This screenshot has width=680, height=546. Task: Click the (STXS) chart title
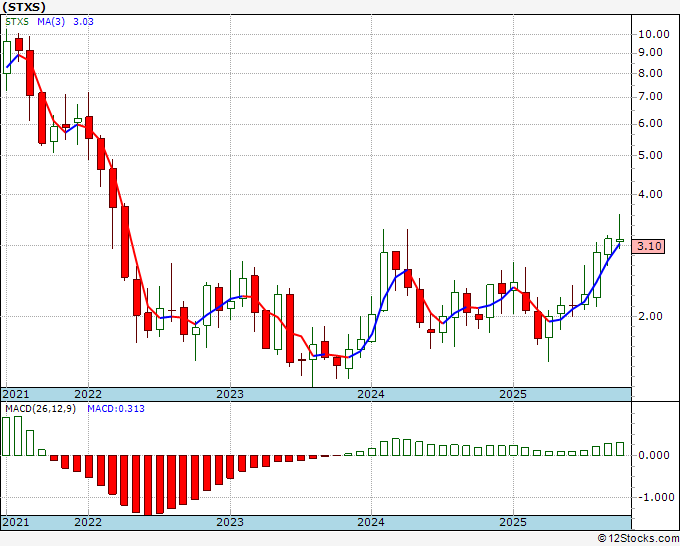click(x=23, y=7)
